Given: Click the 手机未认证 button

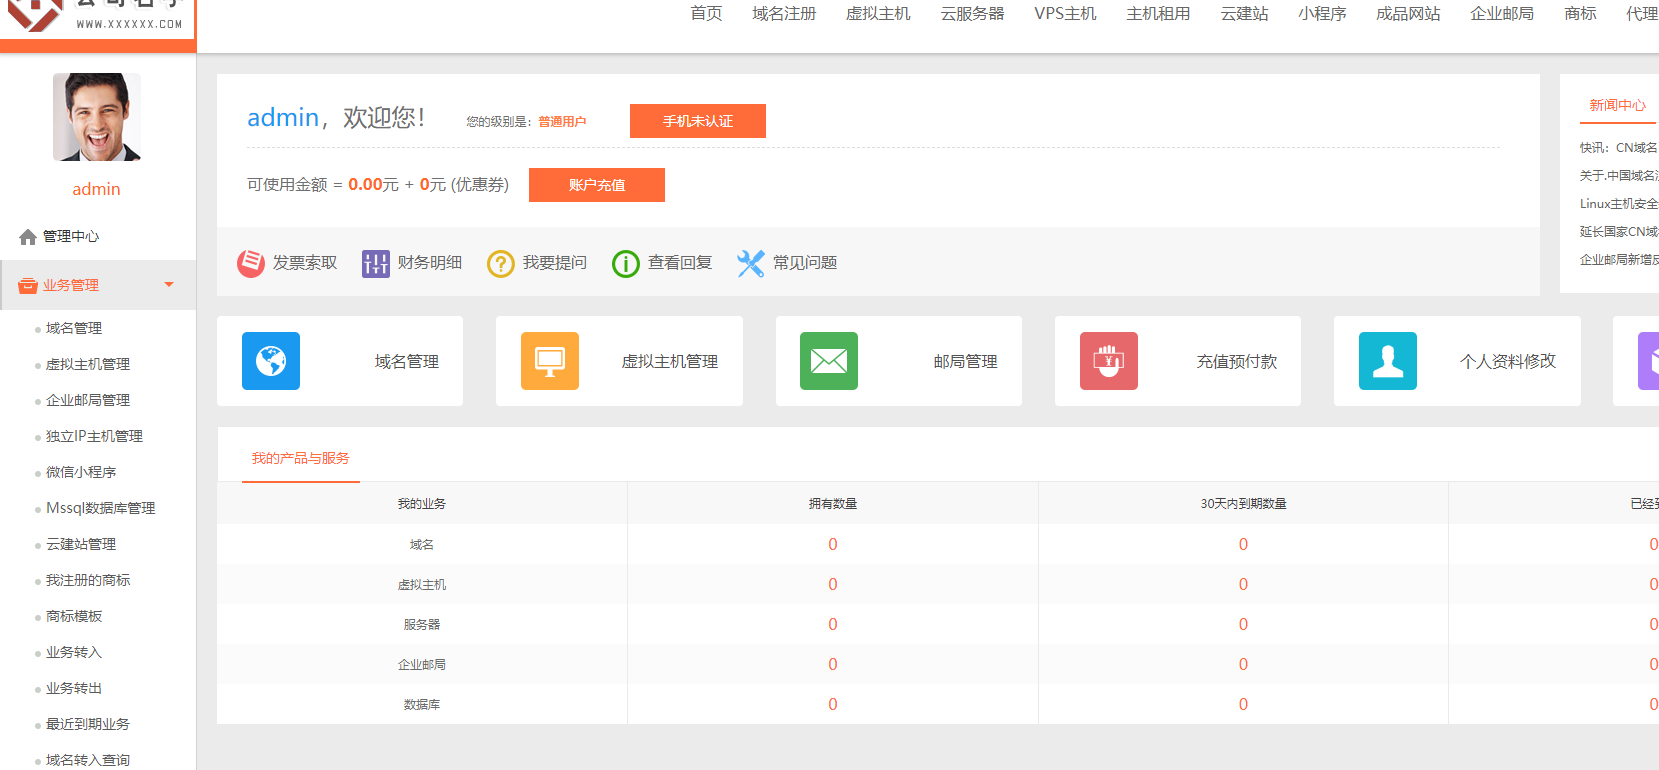Looking at the screenshot, I should tap(697, 121).
